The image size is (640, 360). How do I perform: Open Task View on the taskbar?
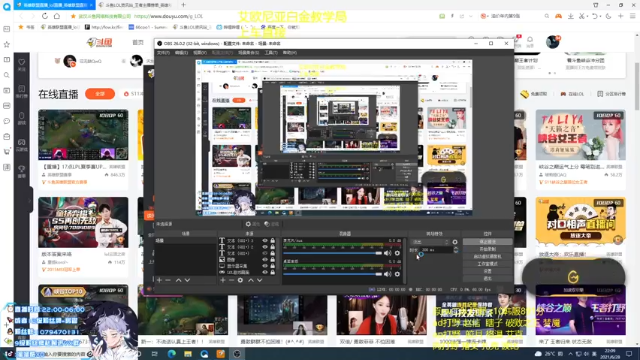155,353
